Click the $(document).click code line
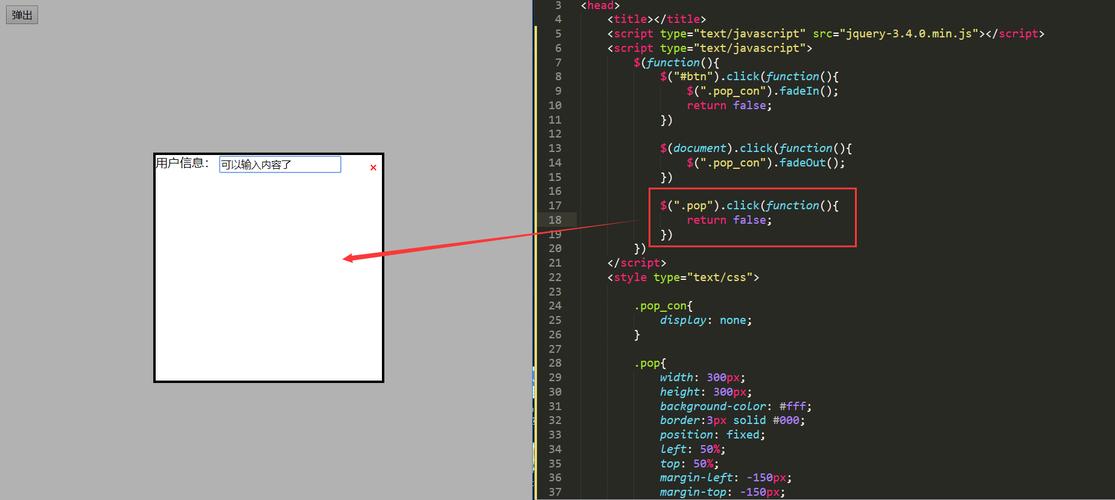Image resolution: width=1115 pixels, height=500 pixels. 756,148
